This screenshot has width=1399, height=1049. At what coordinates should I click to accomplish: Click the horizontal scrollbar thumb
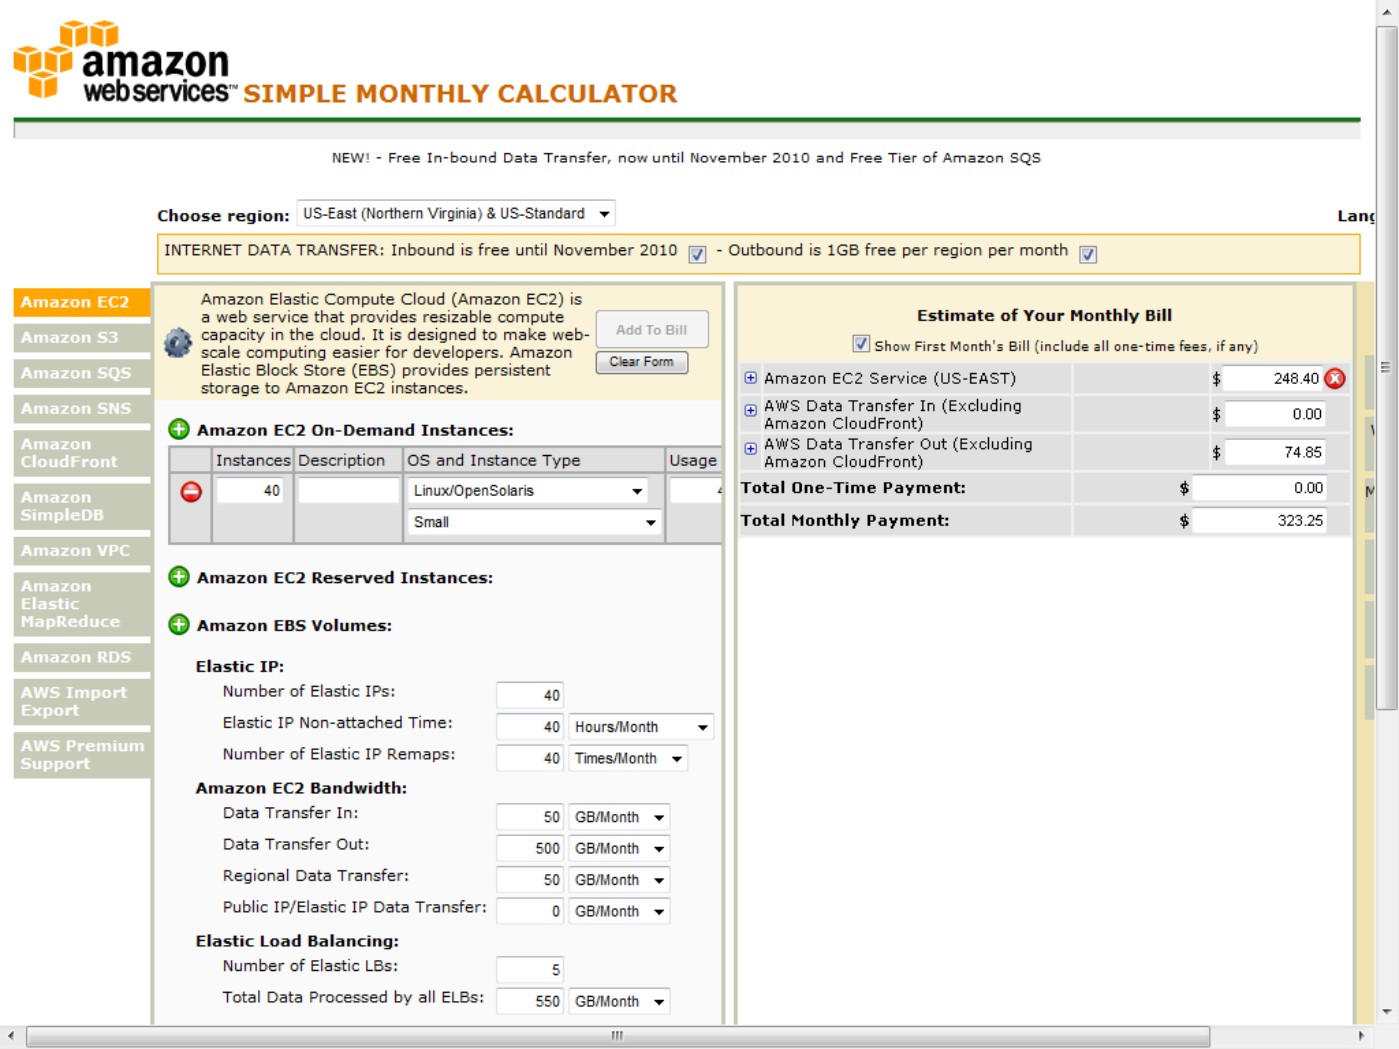tap(617, 1036)
